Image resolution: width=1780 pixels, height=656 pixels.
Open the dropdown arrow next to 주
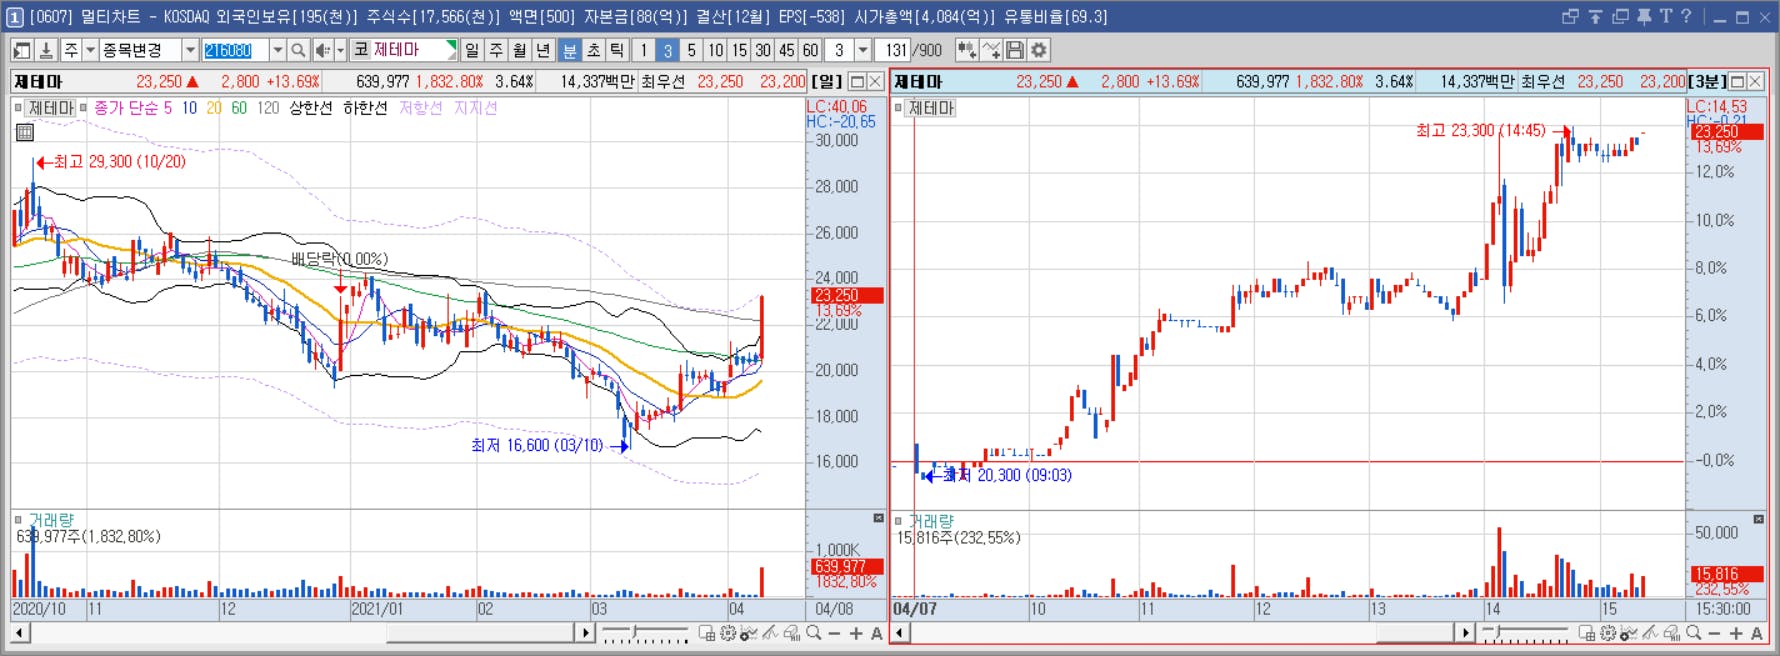click(90, 50)
